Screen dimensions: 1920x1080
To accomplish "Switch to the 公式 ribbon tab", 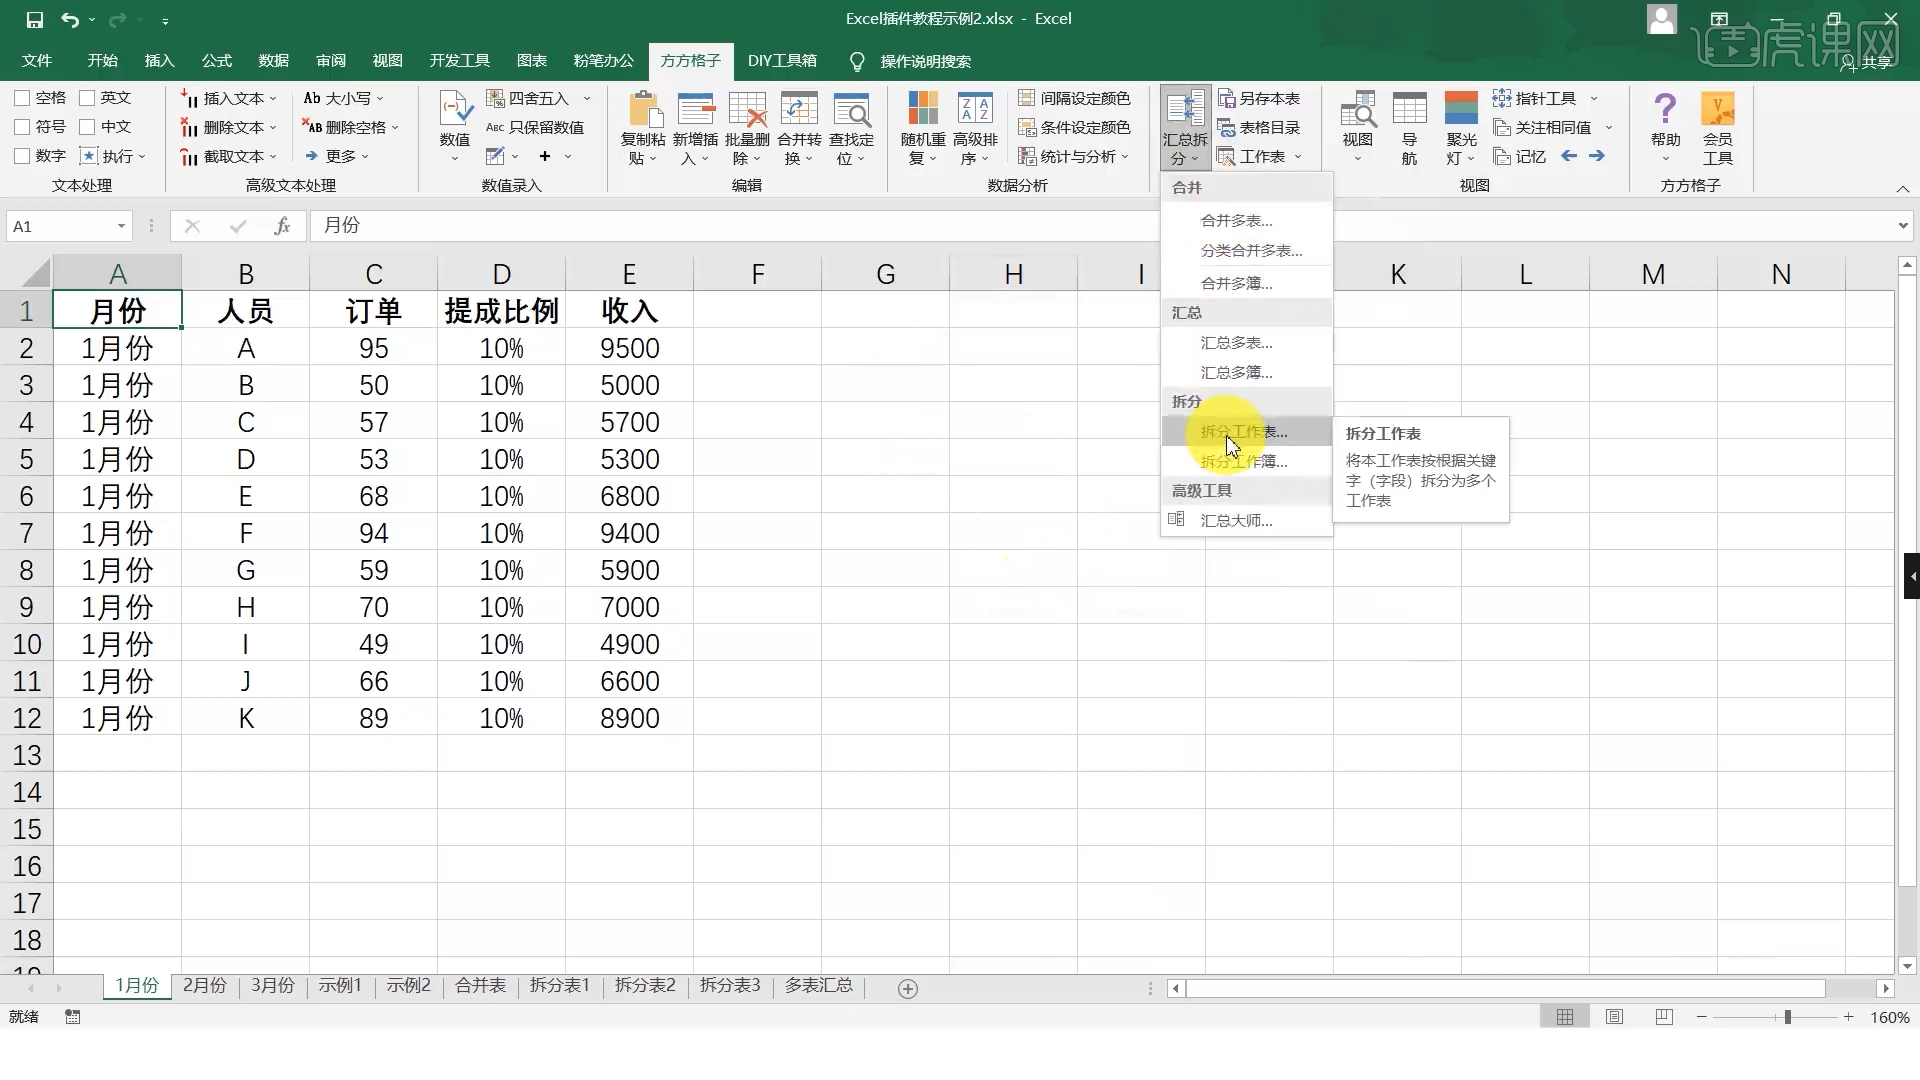I will pyautogui.click(x=216, y=61).
